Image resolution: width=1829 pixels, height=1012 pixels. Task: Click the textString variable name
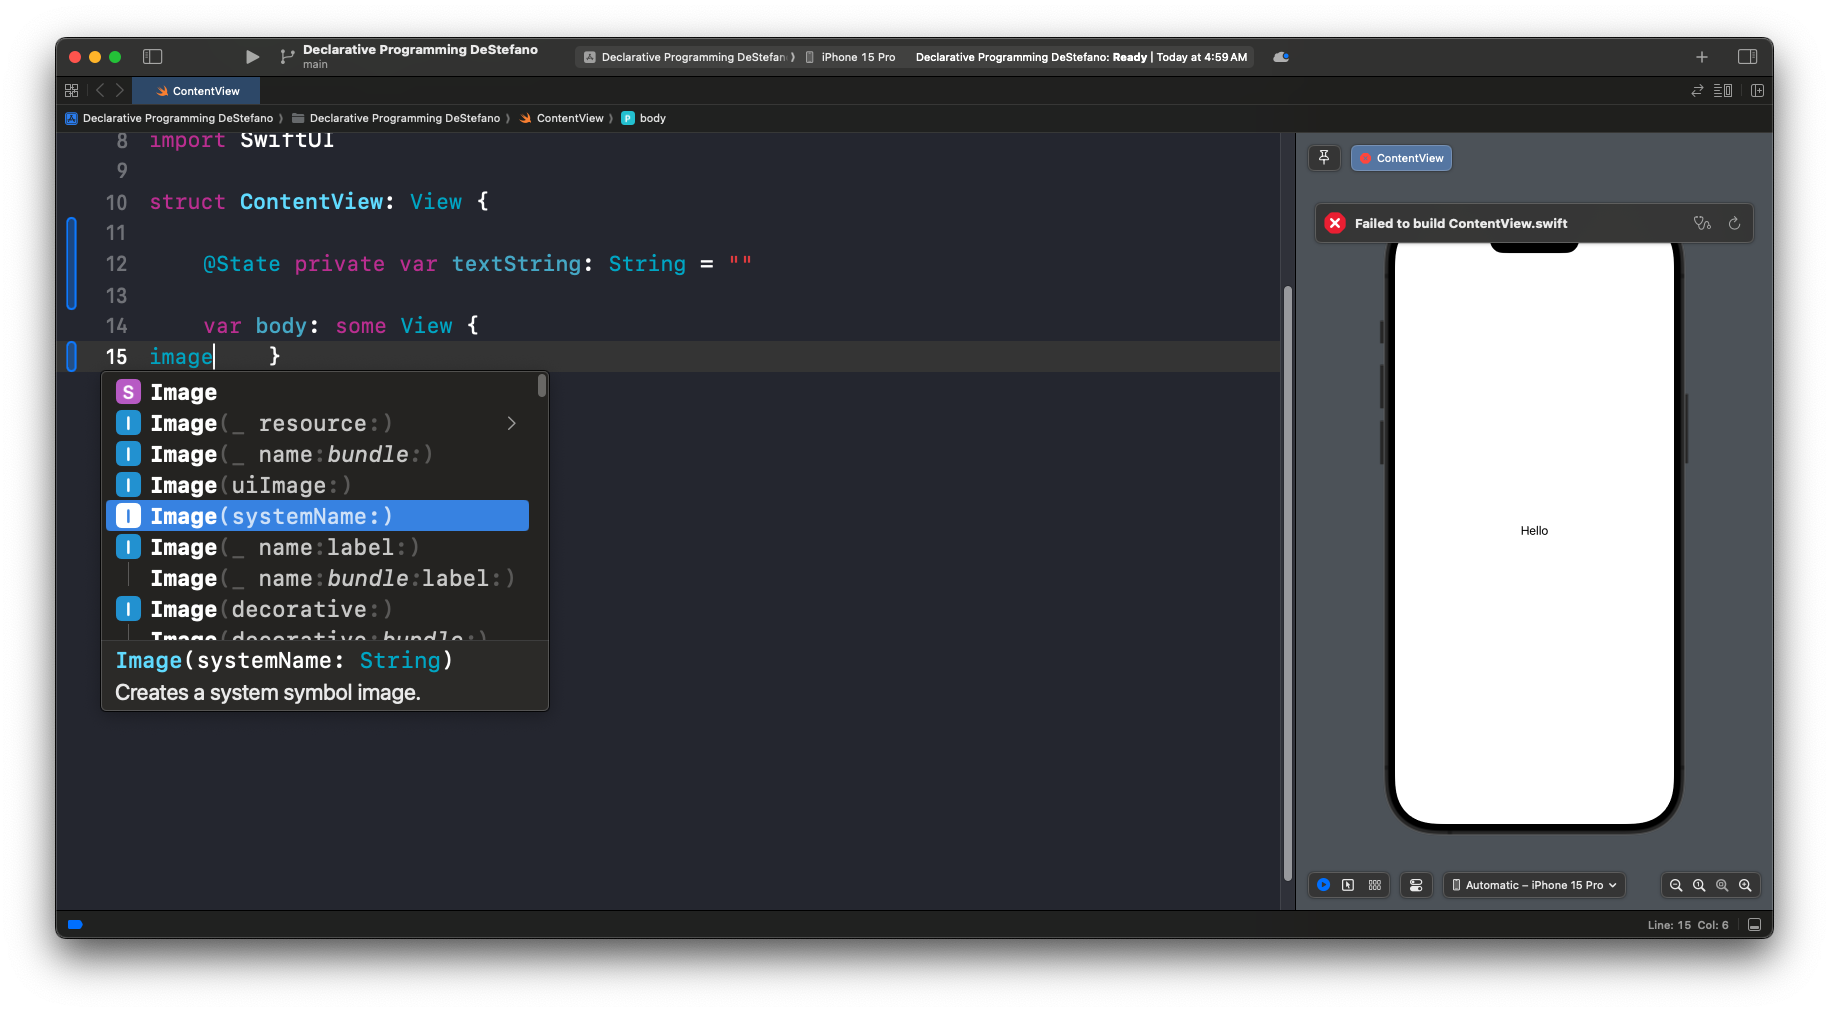coord(516,264)
